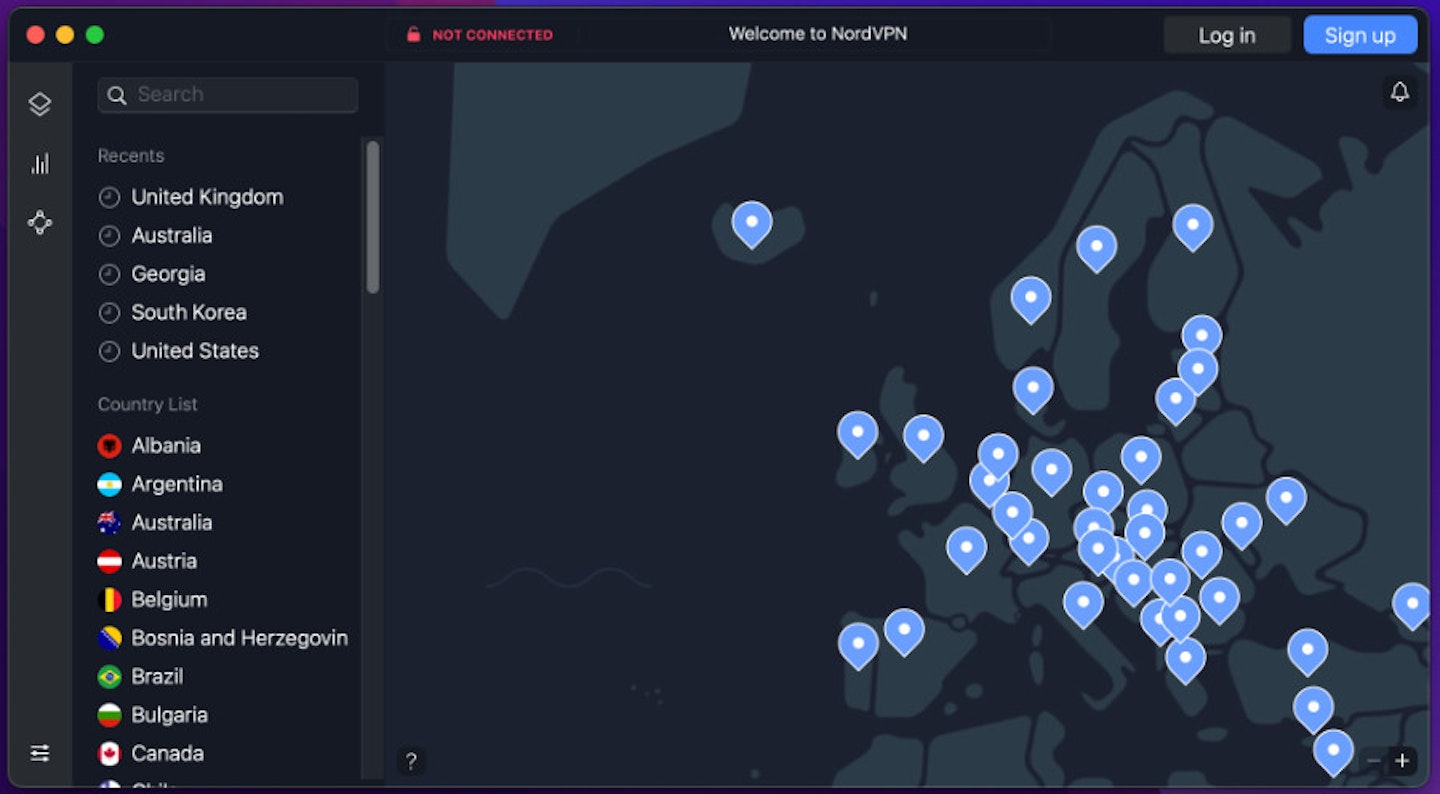
Task: Click the question mark help icon
Action: click(410, 762)
